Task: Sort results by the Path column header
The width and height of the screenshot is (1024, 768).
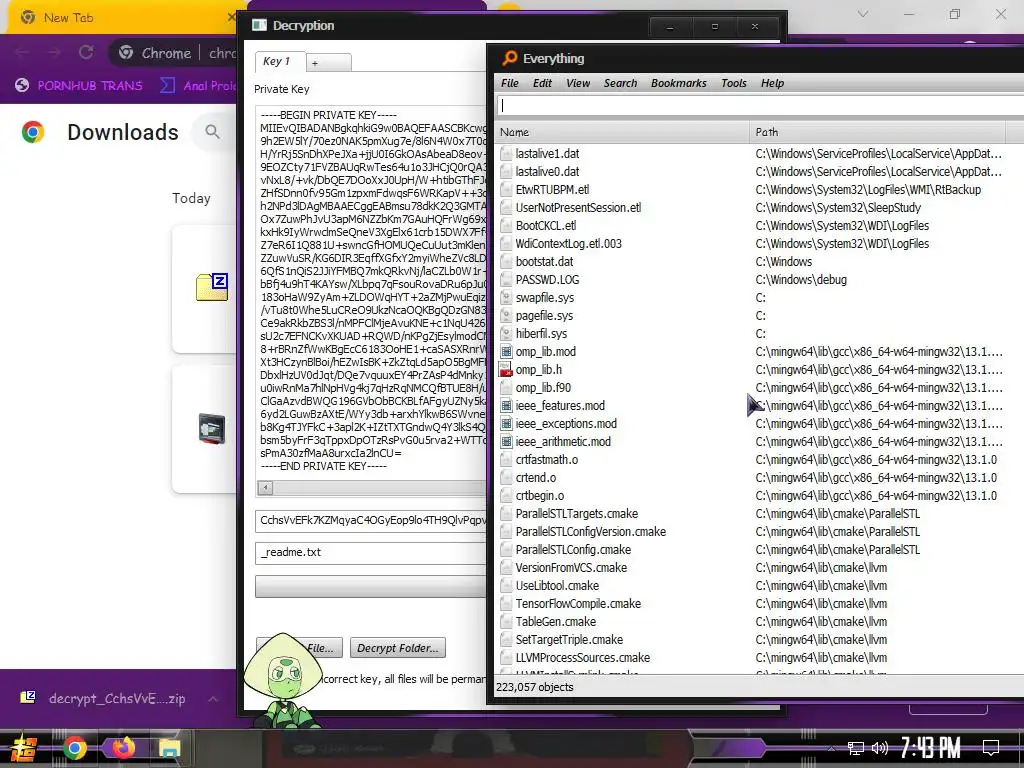Action: [x=877, y=132]
